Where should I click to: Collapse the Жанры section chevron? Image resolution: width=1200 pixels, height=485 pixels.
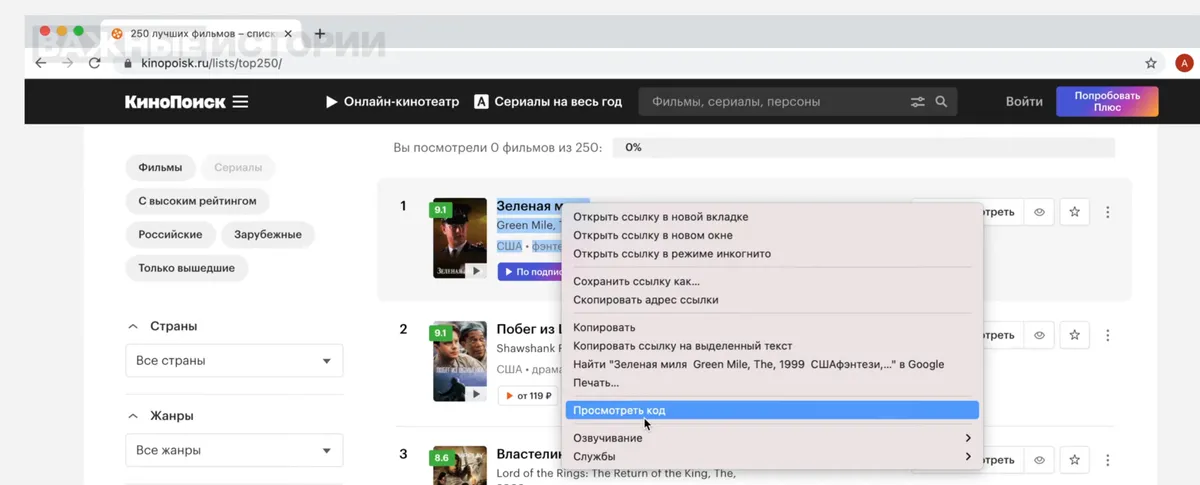(133, 415)
